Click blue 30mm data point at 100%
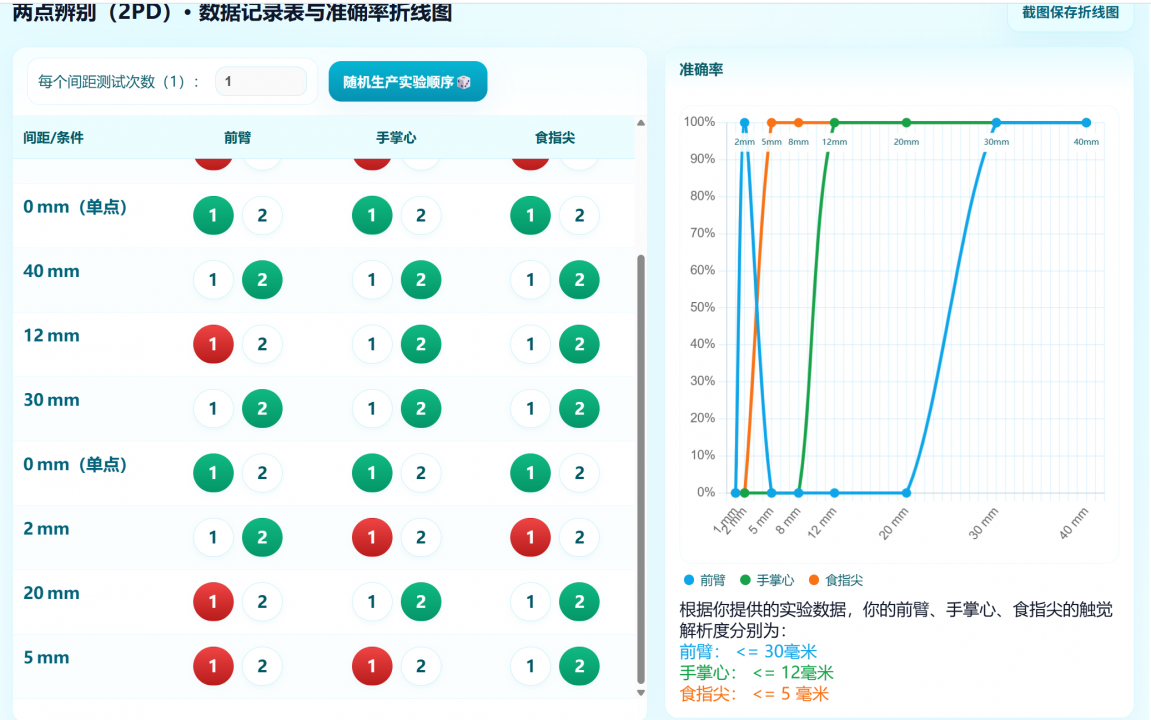 [x=996, y=123]
